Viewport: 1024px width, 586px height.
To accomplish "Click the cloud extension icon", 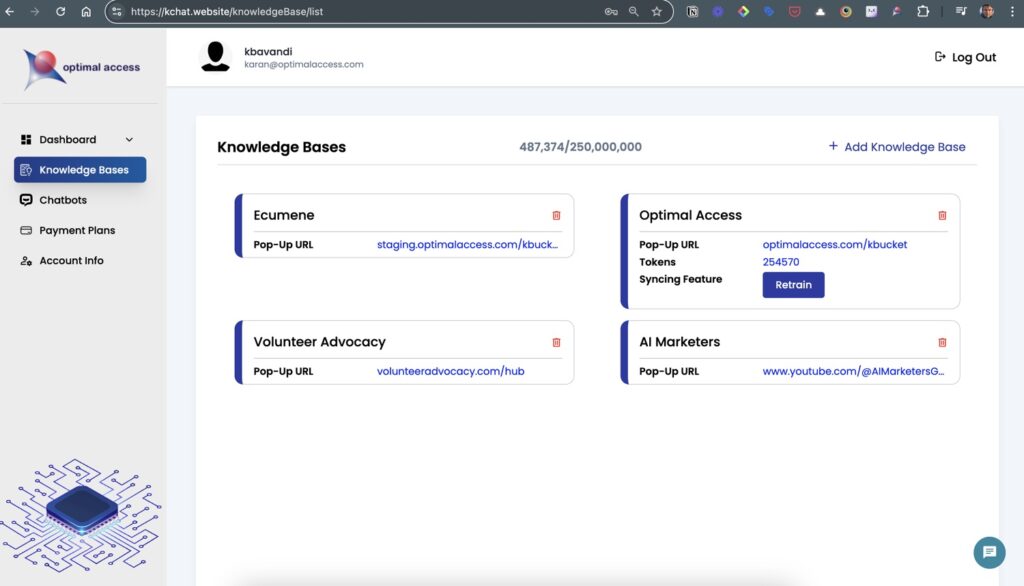I will pyautogui.click(x=820, y=11).
